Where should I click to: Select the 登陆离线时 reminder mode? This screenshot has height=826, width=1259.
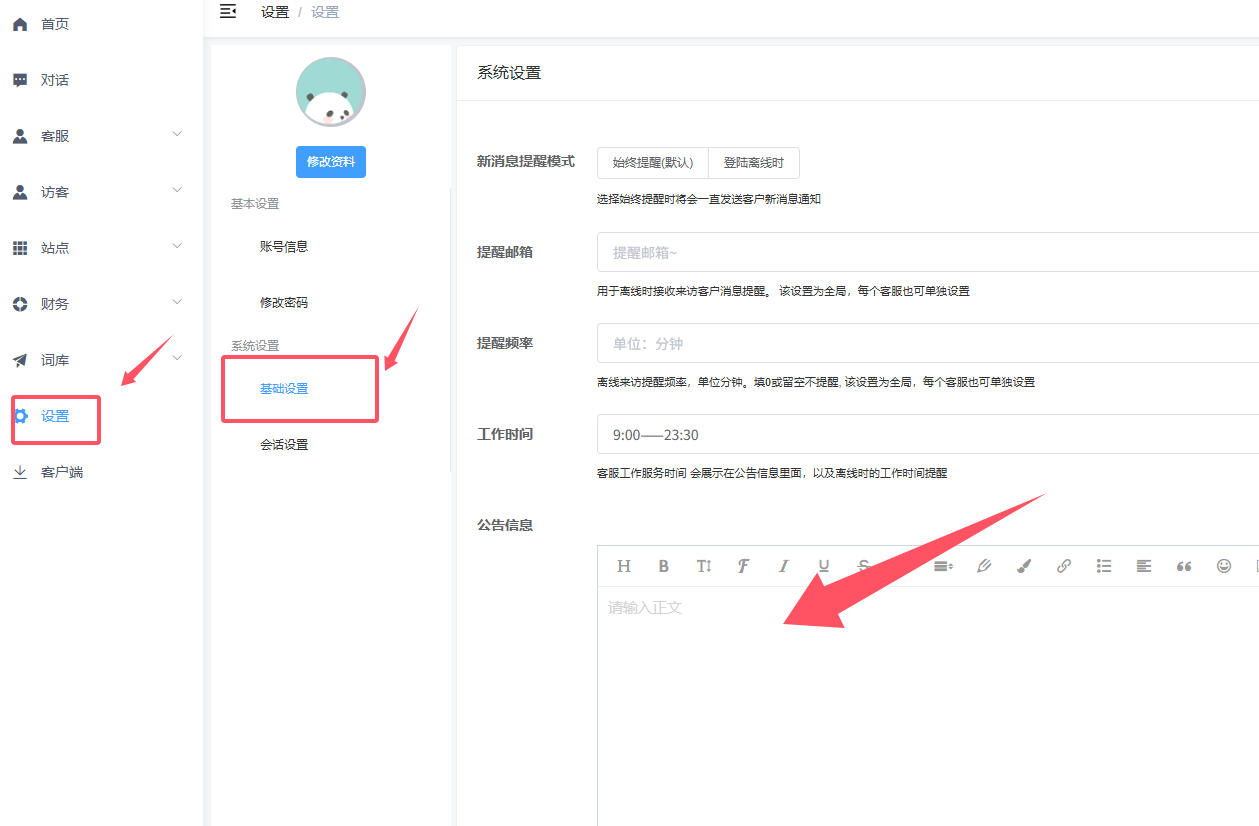point(753,162)
